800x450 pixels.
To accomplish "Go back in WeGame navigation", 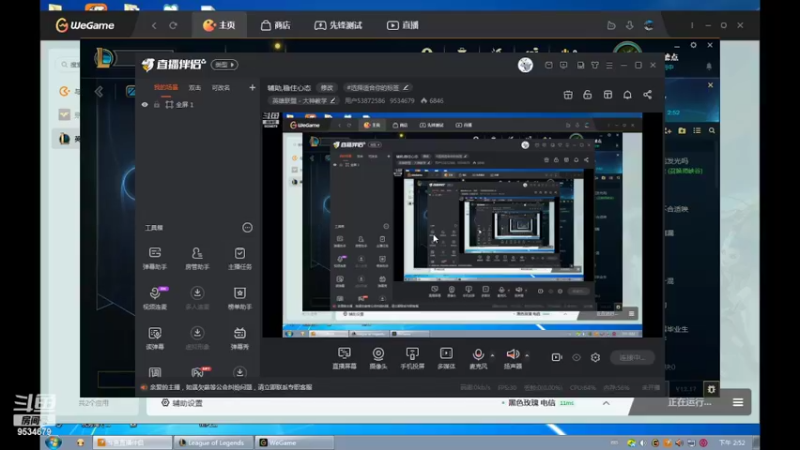I will (x=154, y=25).
